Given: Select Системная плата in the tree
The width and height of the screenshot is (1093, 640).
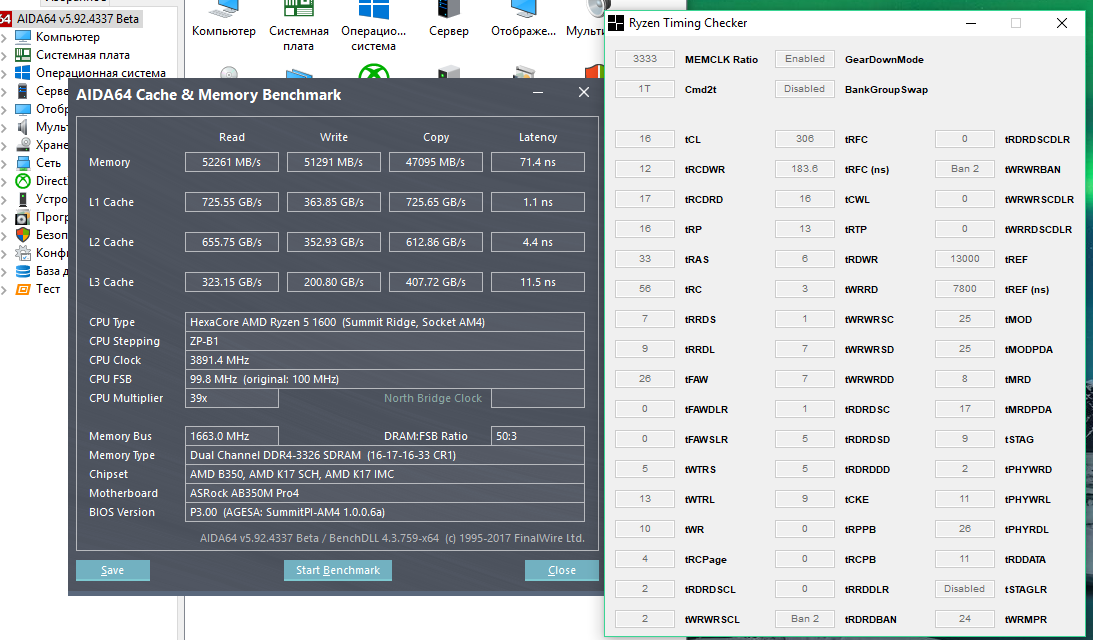Looking at the screenshot, I should 82,55.
